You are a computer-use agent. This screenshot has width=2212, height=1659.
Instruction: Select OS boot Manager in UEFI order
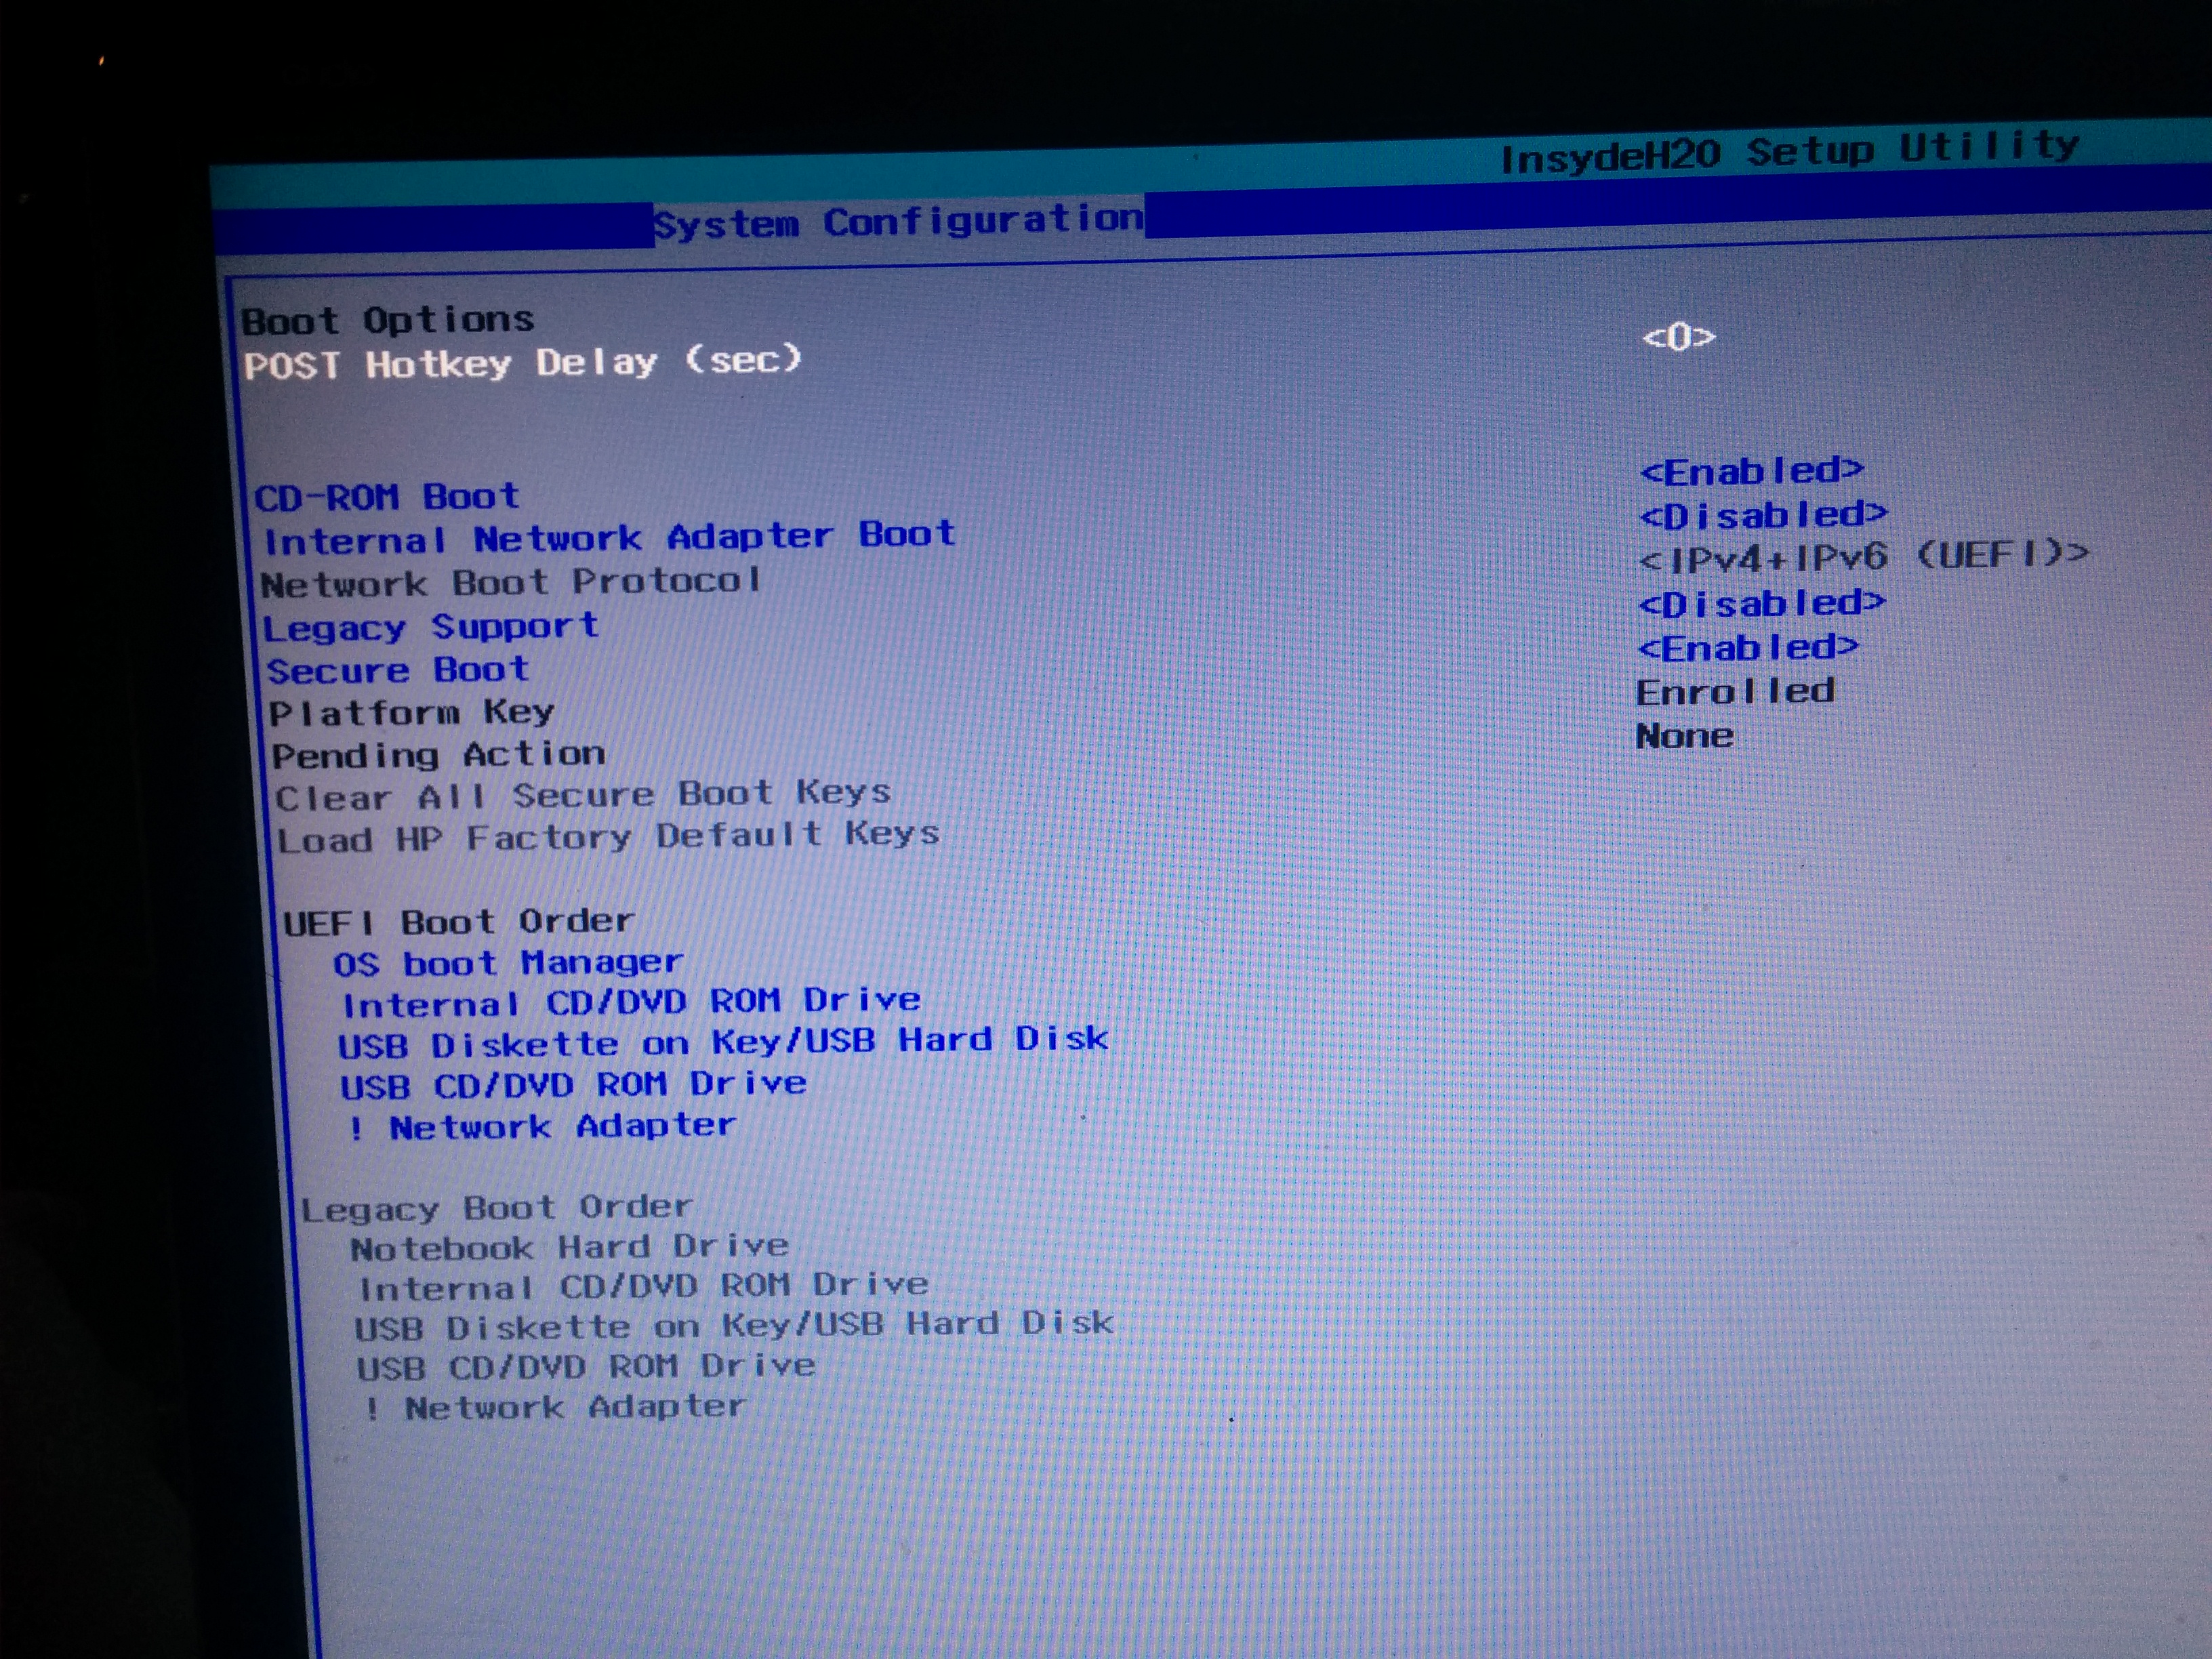click(508, 963)
